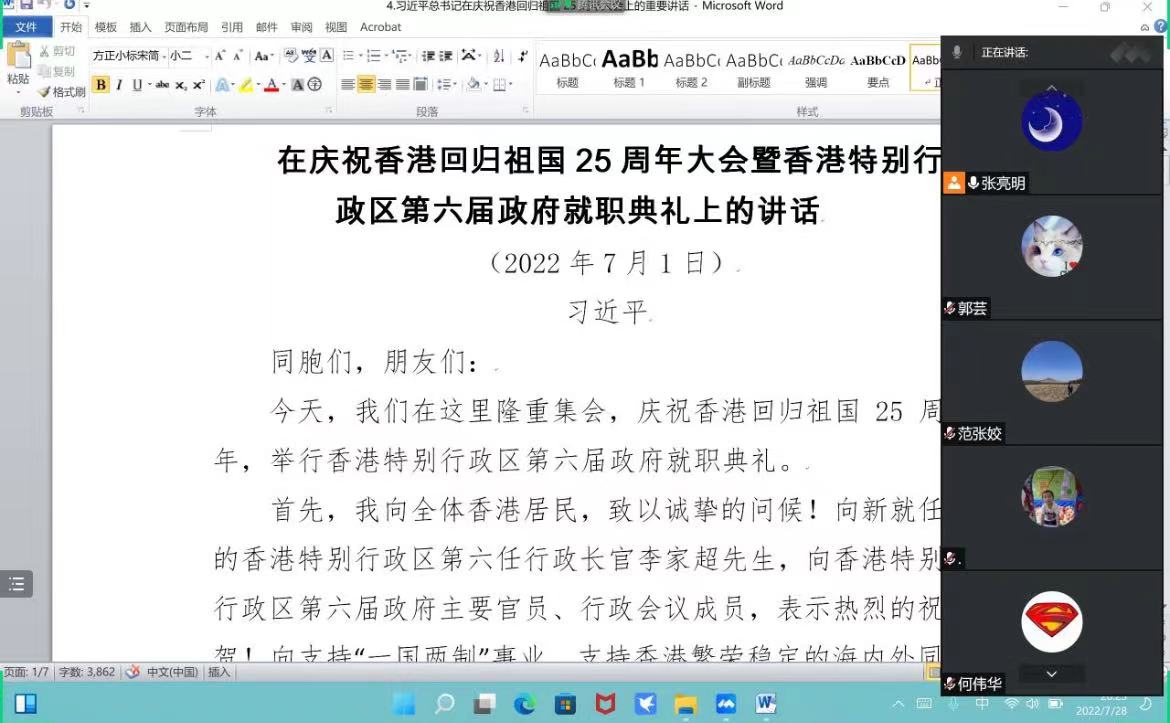Click the word count 字数: 3,862

87,672
